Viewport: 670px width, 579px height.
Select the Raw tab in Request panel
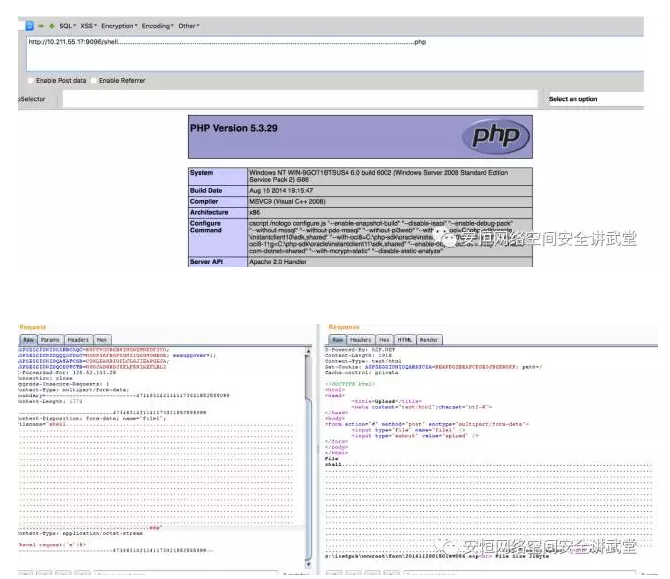coord(28,340)
